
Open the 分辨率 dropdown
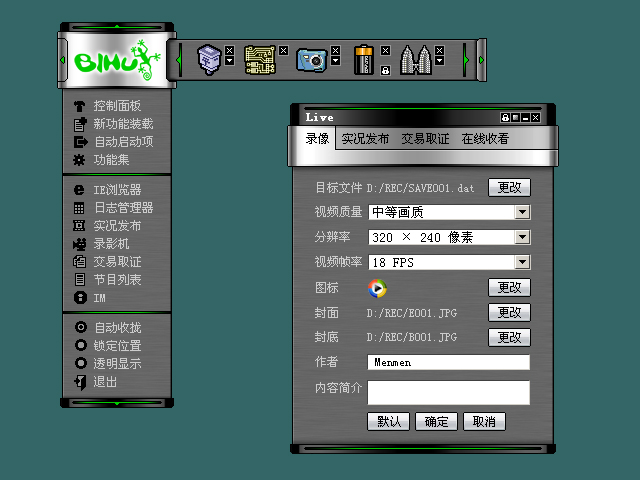click(522, 237)
